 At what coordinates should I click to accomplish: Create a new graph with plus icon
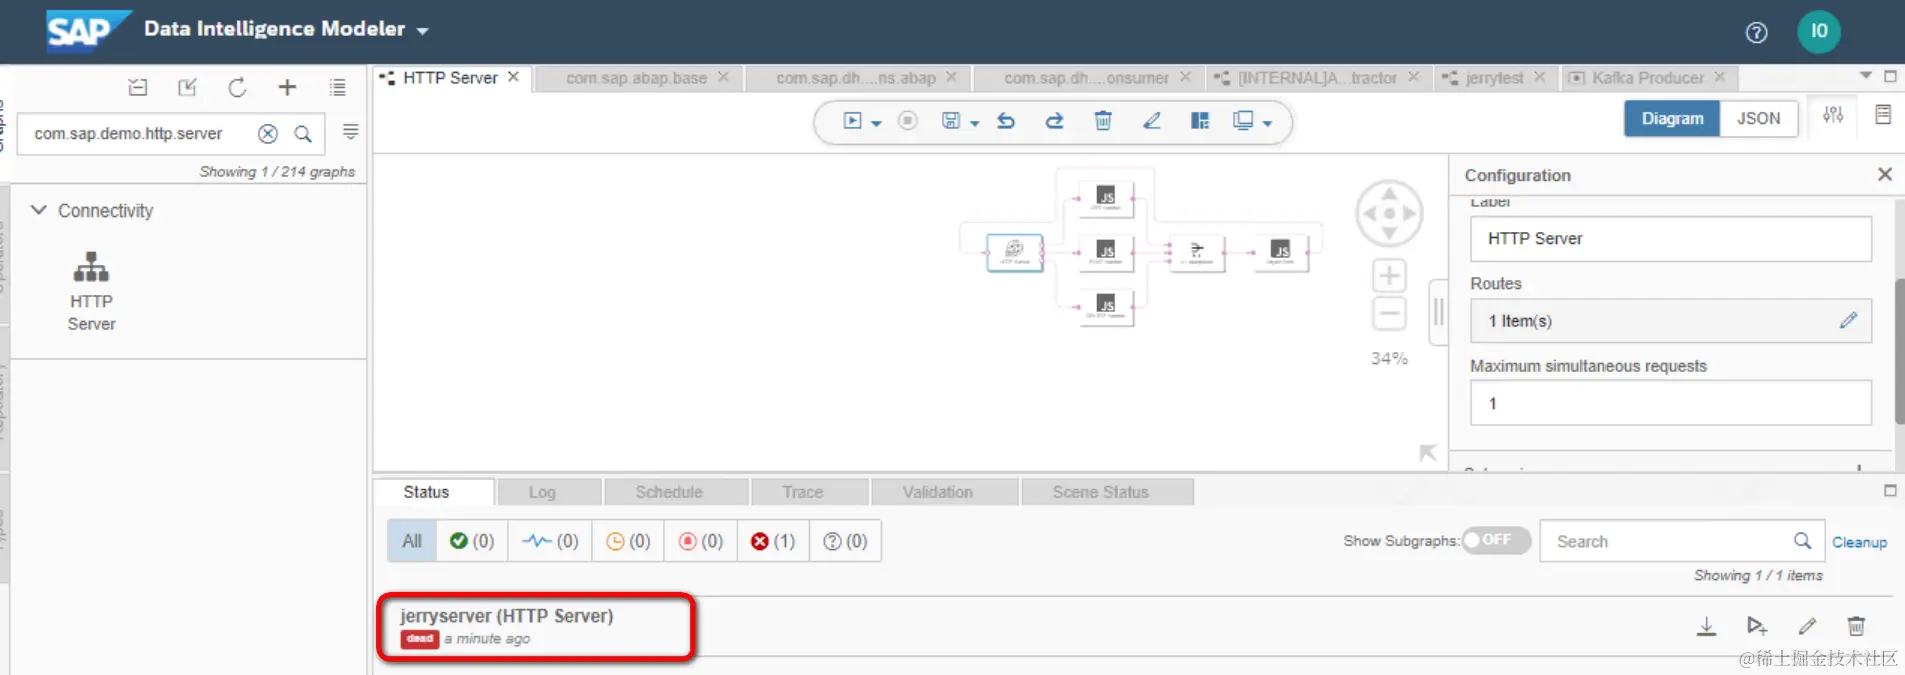point(287,88)
